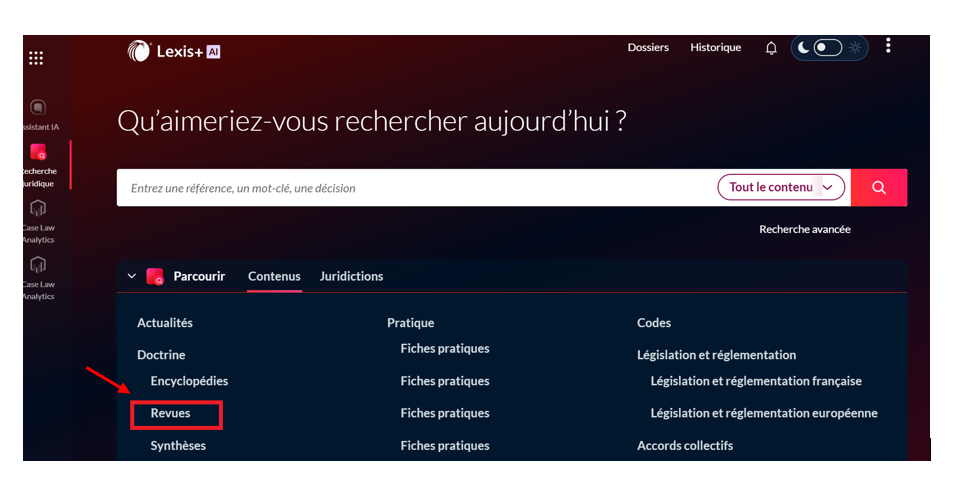Open the notifications bell
Screen dimensions: 955x490
click(x=771, y=48)
